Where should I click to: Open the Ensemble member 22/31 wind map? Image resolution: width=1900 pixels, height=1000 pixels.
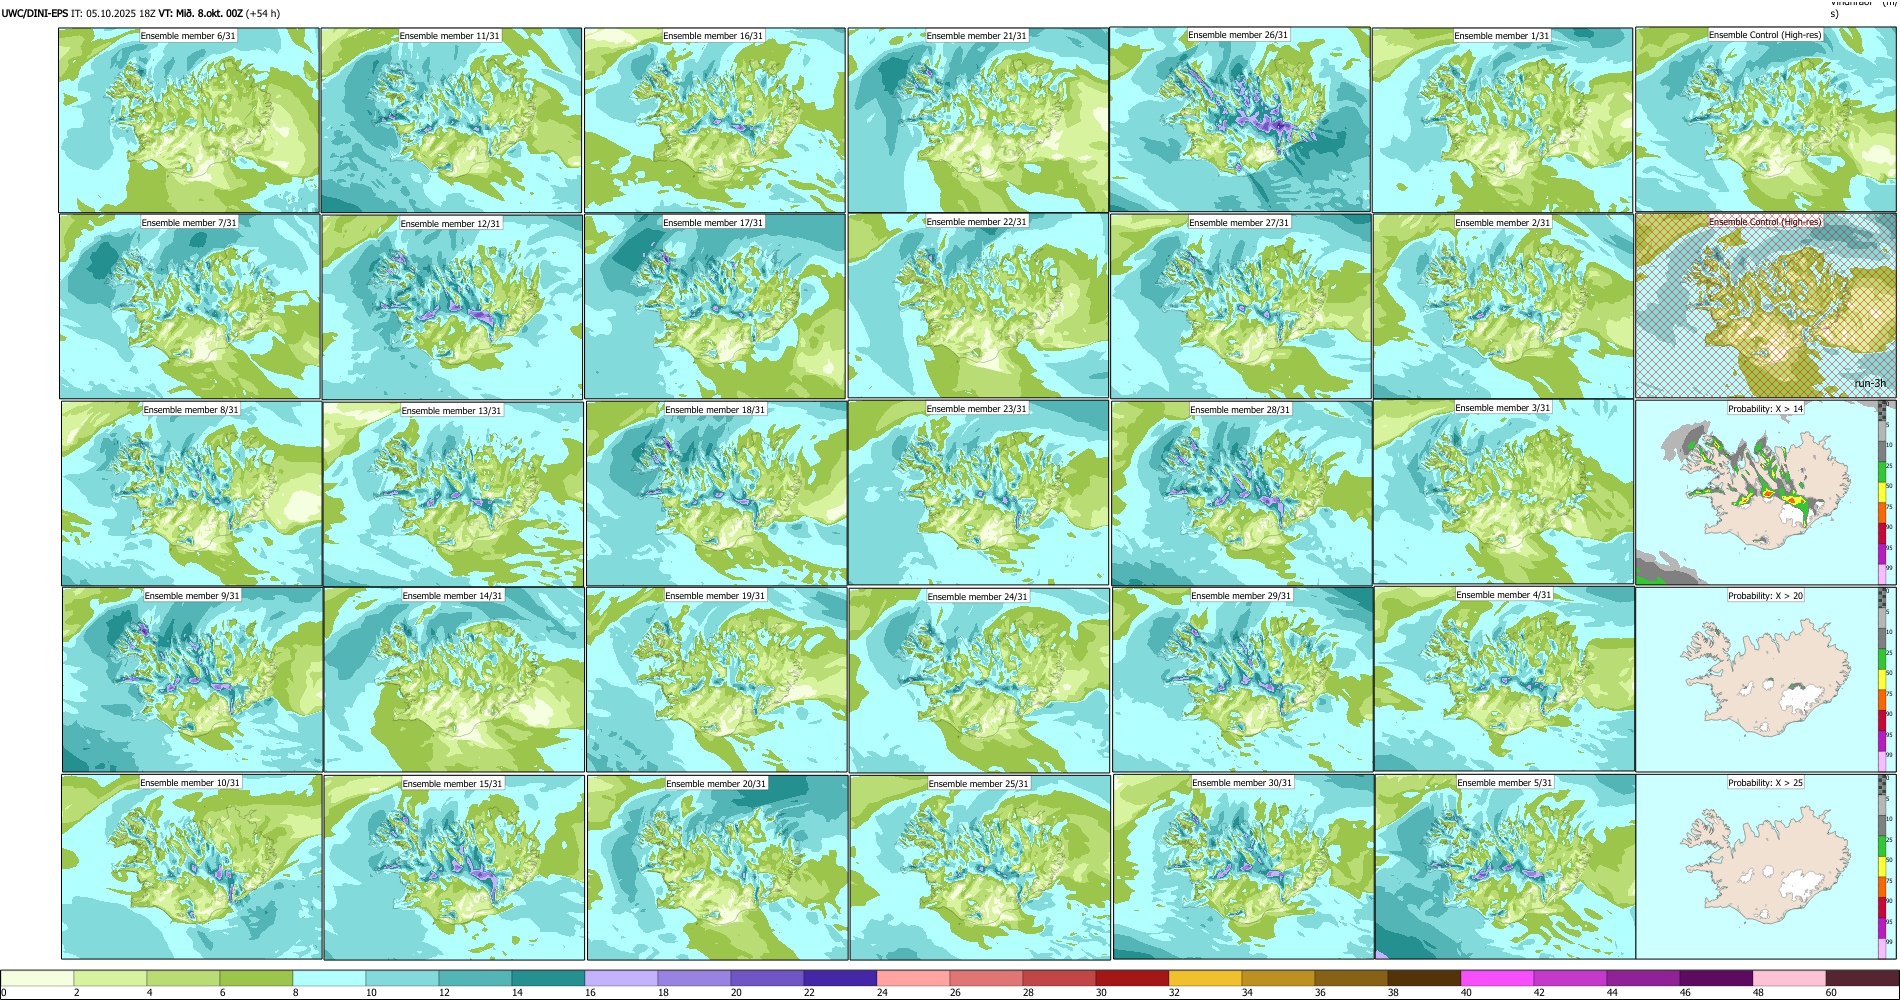978,306
